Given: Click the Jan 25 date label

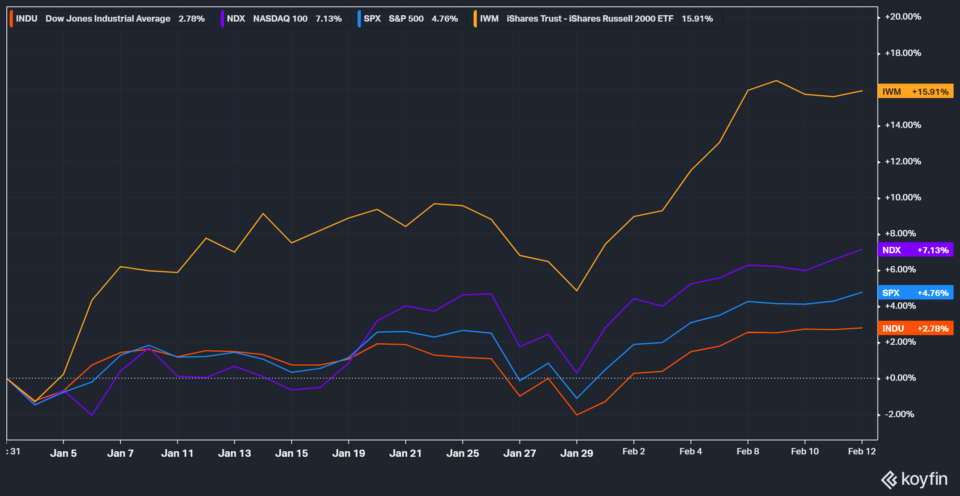Looking at the screenshot, I should (462, 454).
